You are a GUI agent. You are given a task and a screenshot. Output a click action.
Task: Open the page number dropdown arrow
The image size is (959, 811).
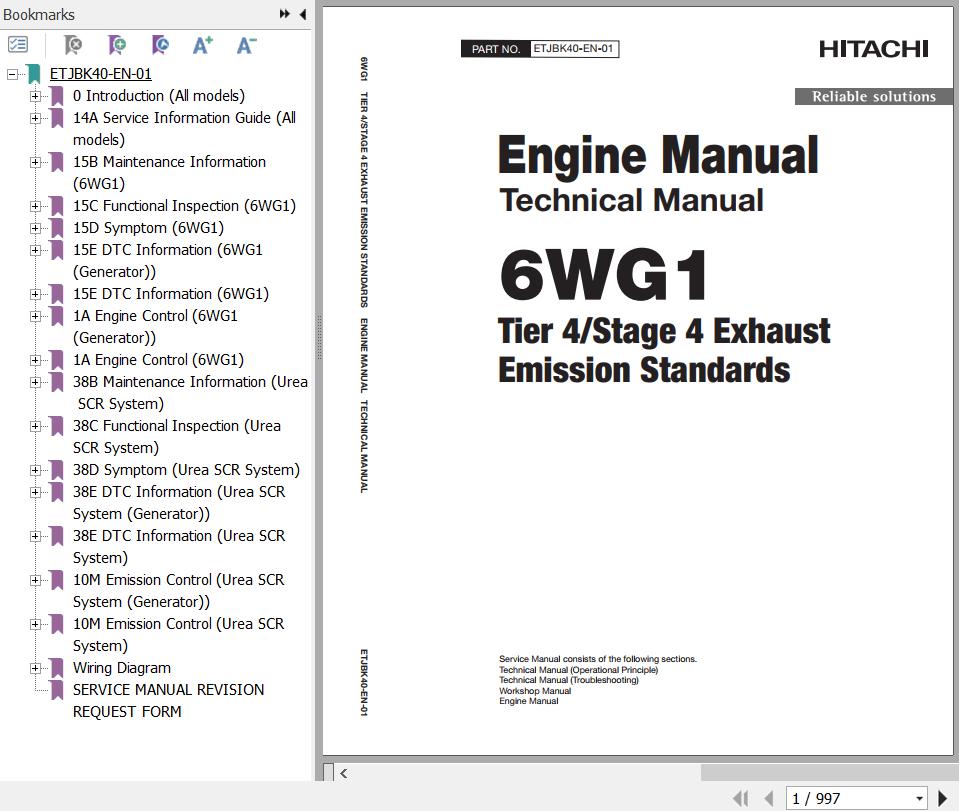coord(919,798)
